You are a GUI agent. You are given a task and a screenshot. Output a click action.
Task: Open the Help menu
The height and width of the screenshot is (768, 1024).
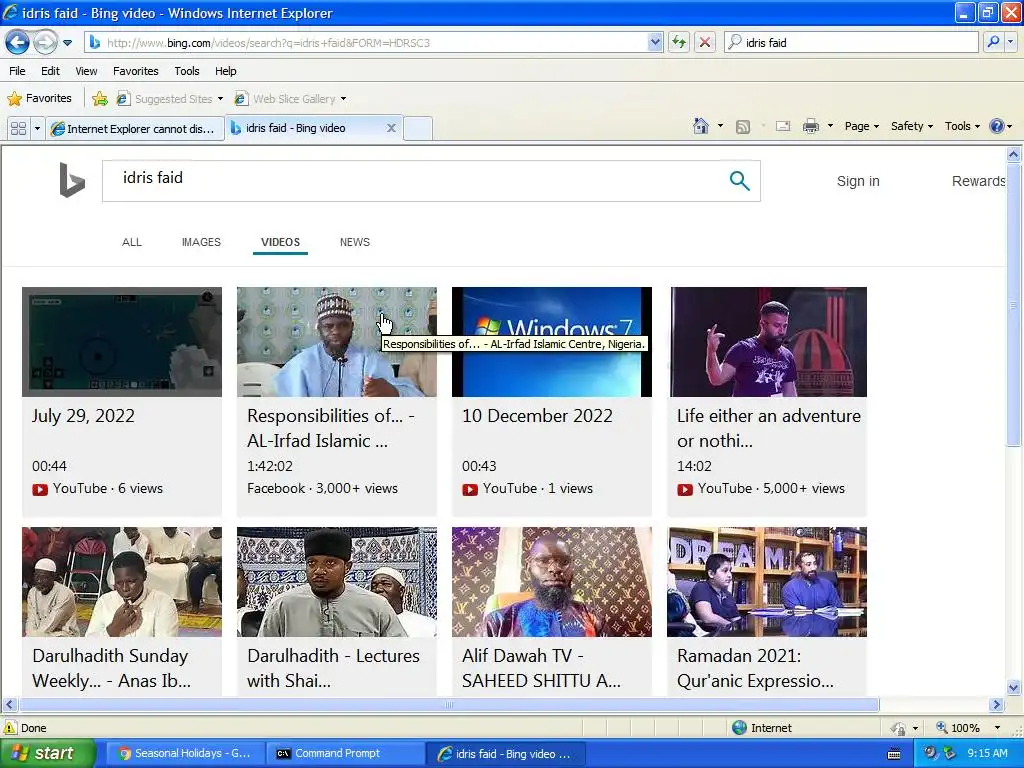[226, 71]
